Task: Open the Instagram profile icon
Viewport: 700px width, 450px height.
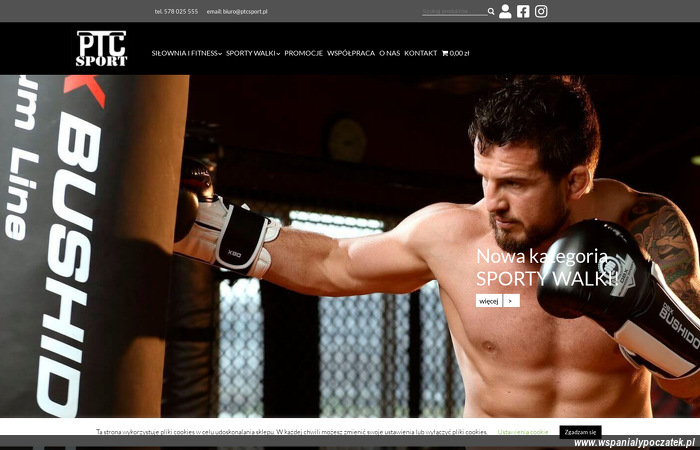Action: 541,11
